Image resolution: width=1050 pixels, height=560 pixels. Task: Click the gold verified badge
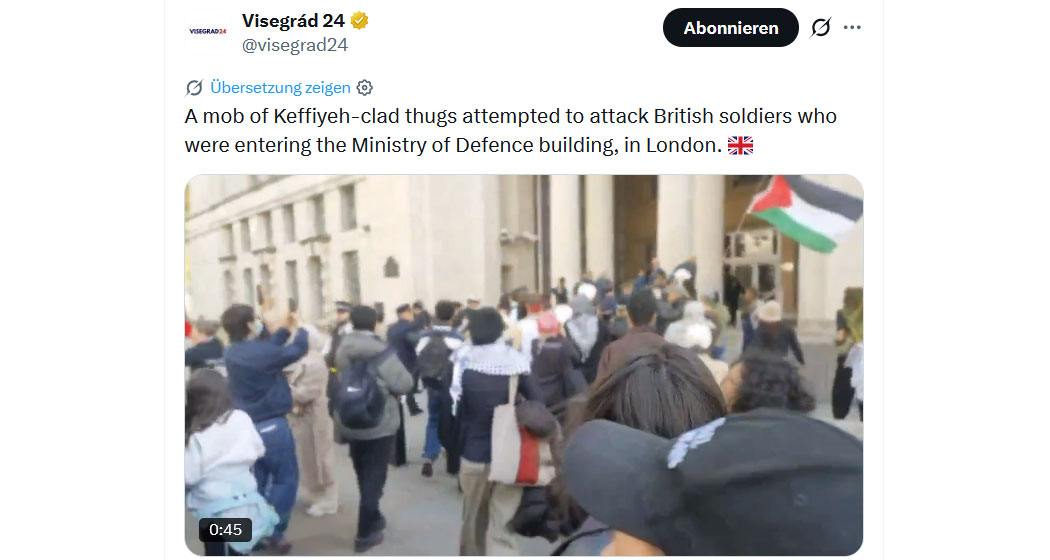(360, 21)
